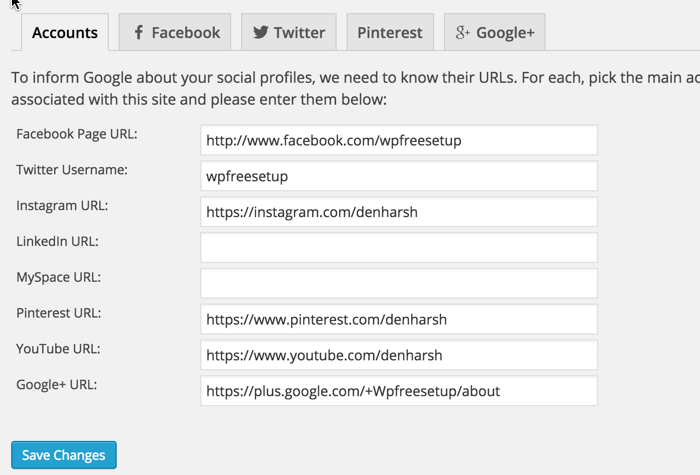Edit the Google+ URL field
The height and width of the screenshot is (475, 700).
398,391
